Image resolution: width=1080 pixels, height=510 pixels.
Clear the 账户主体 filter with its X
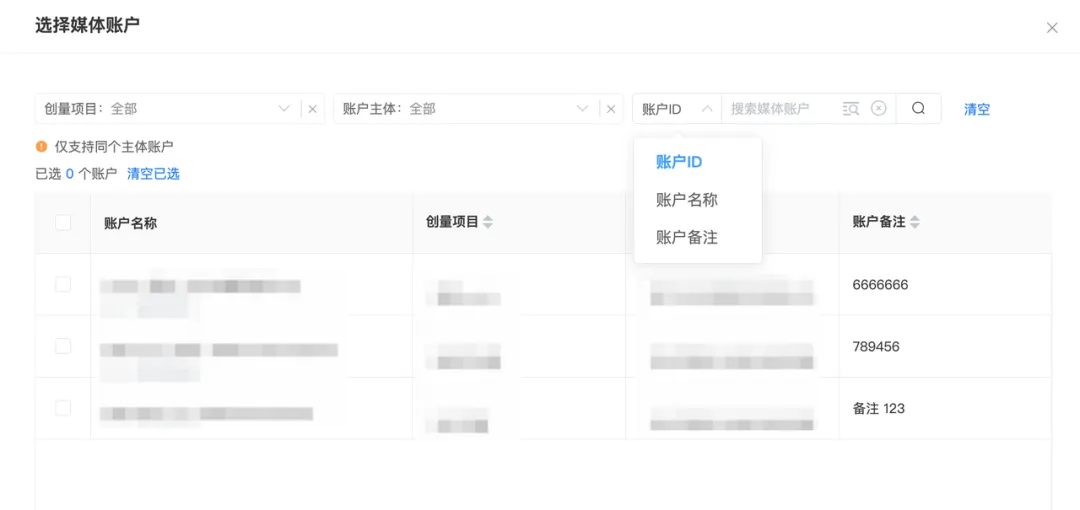[x=610, y=109]
